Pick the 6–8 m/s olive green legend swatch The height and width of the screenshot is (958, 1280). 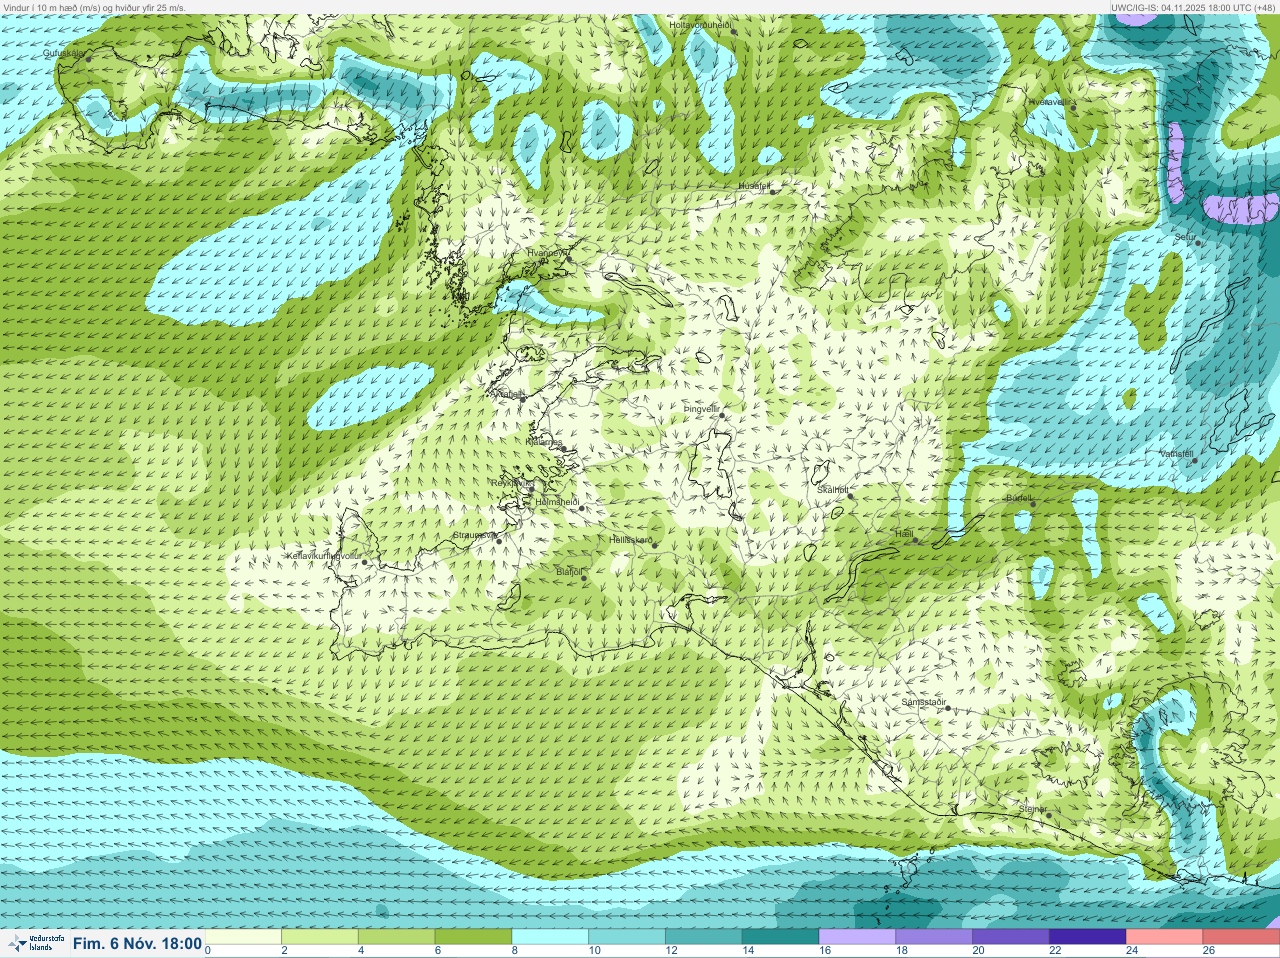(473, 936)
